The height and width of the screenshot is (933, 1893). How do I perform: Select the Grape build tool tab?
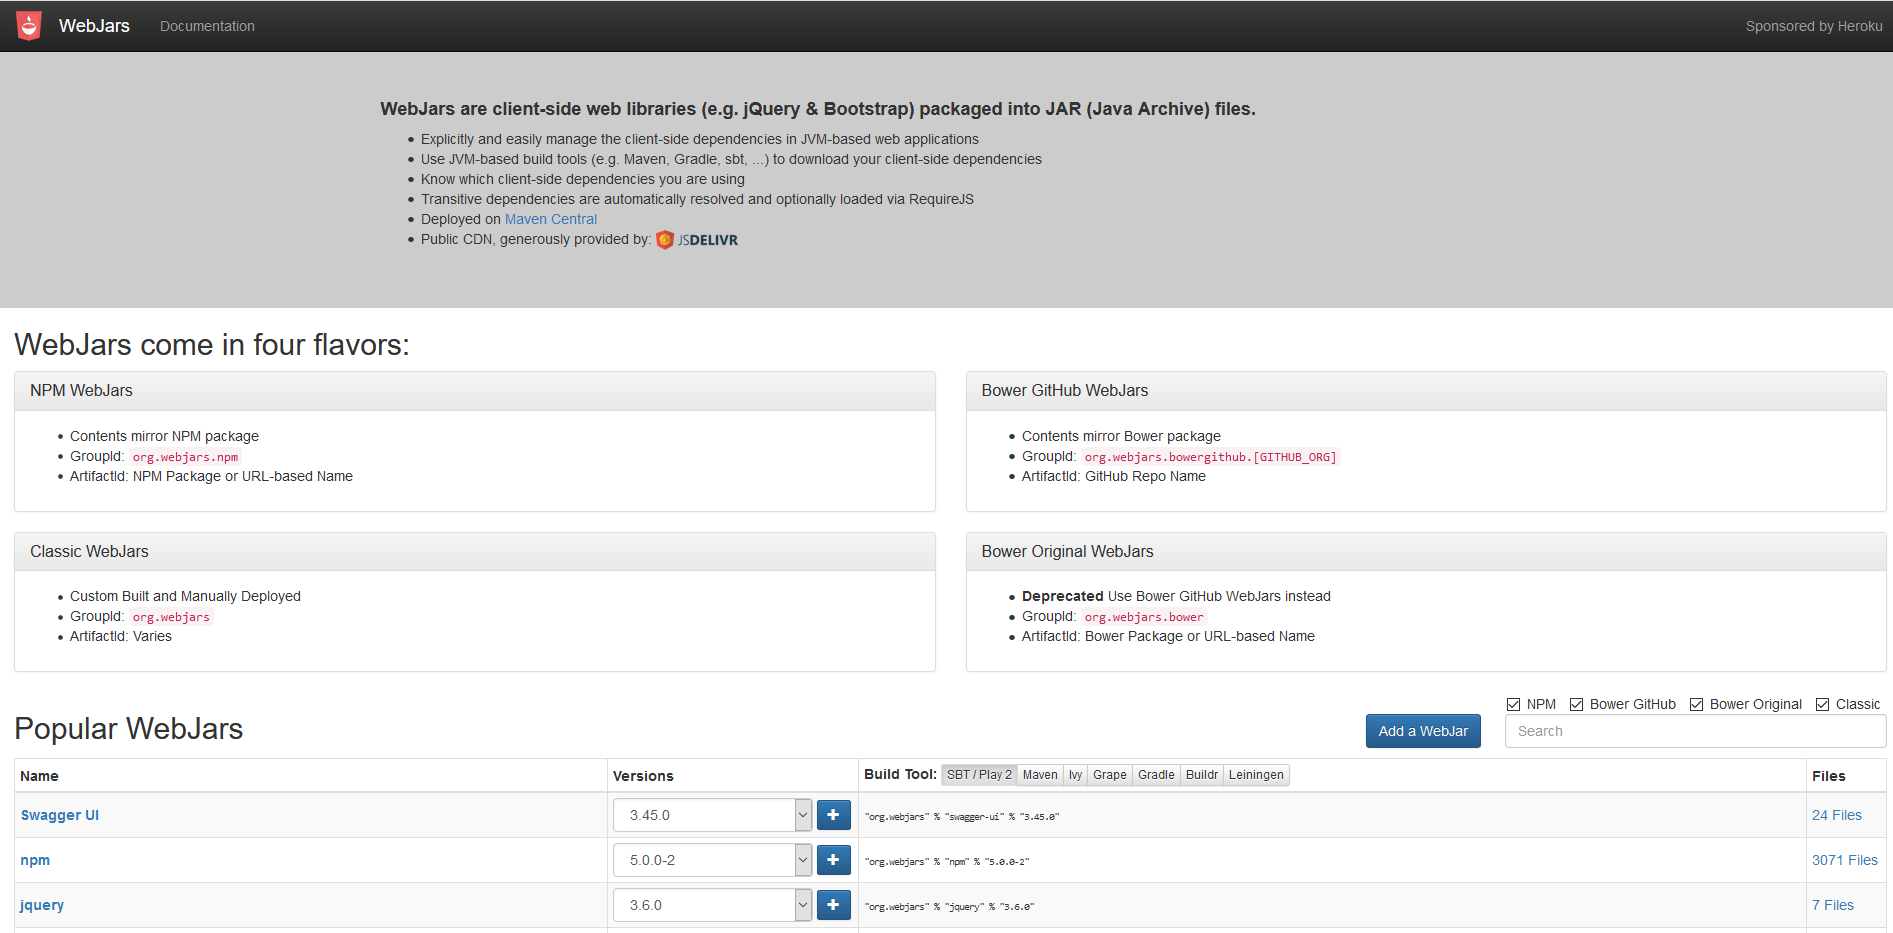1110,775
